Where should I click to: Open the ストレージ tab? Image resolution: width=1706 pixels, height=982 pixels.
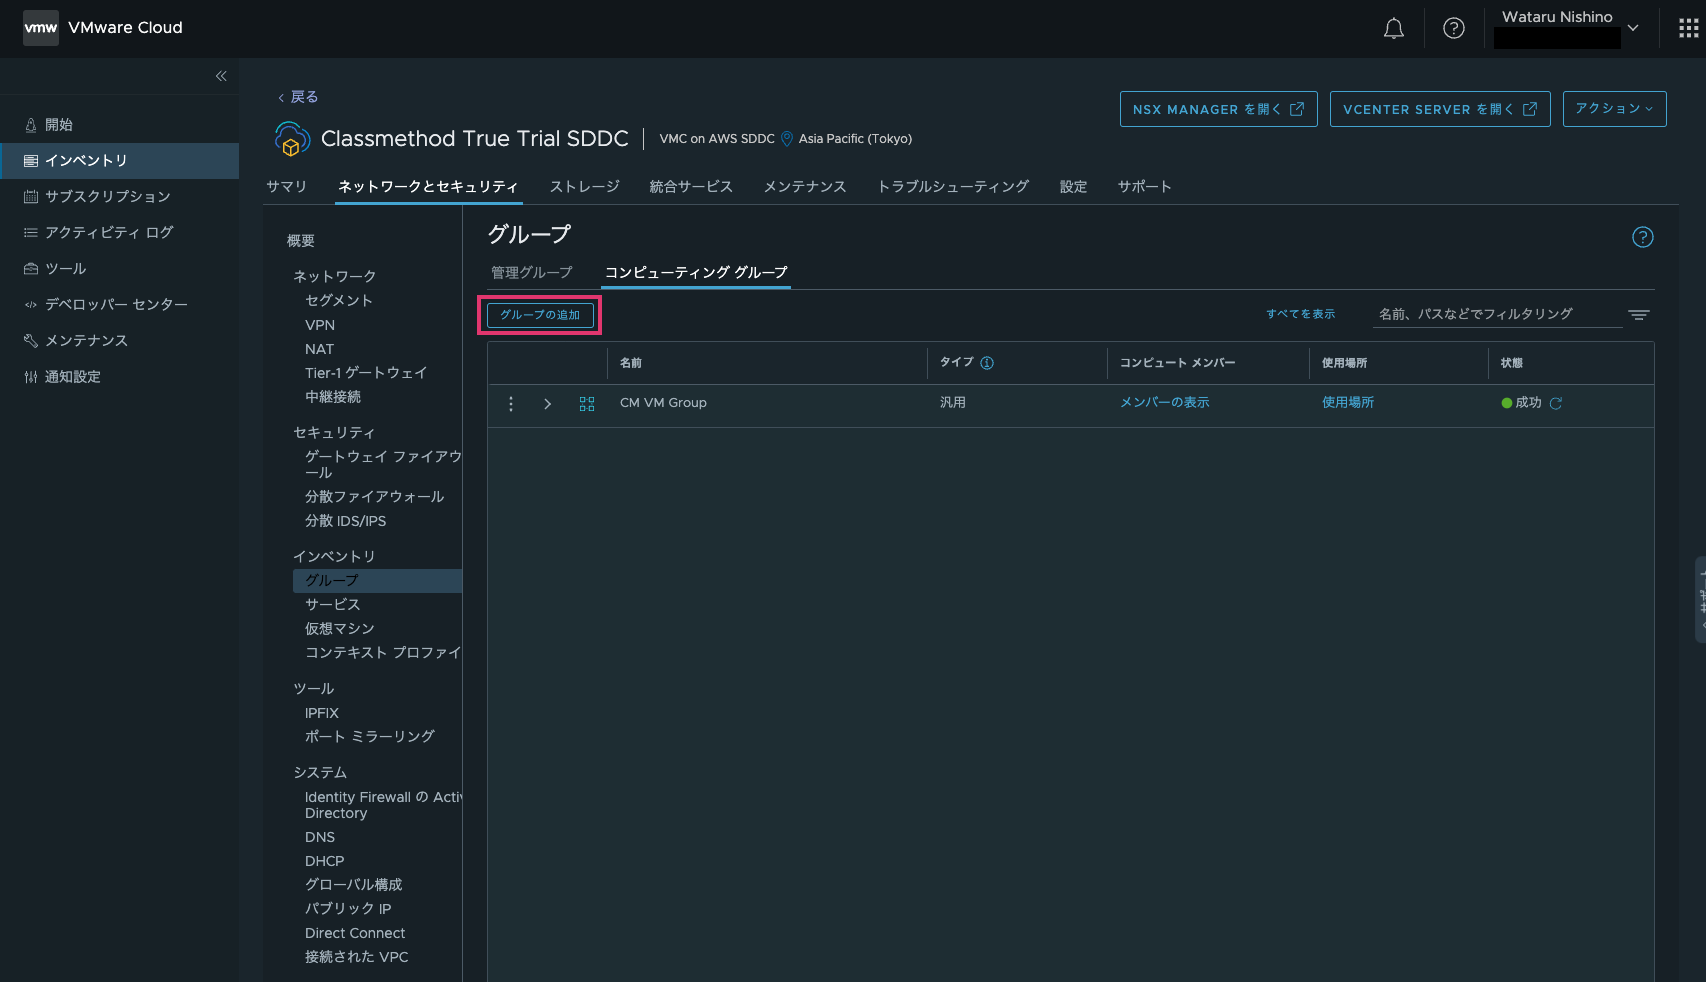coord(584,186)
